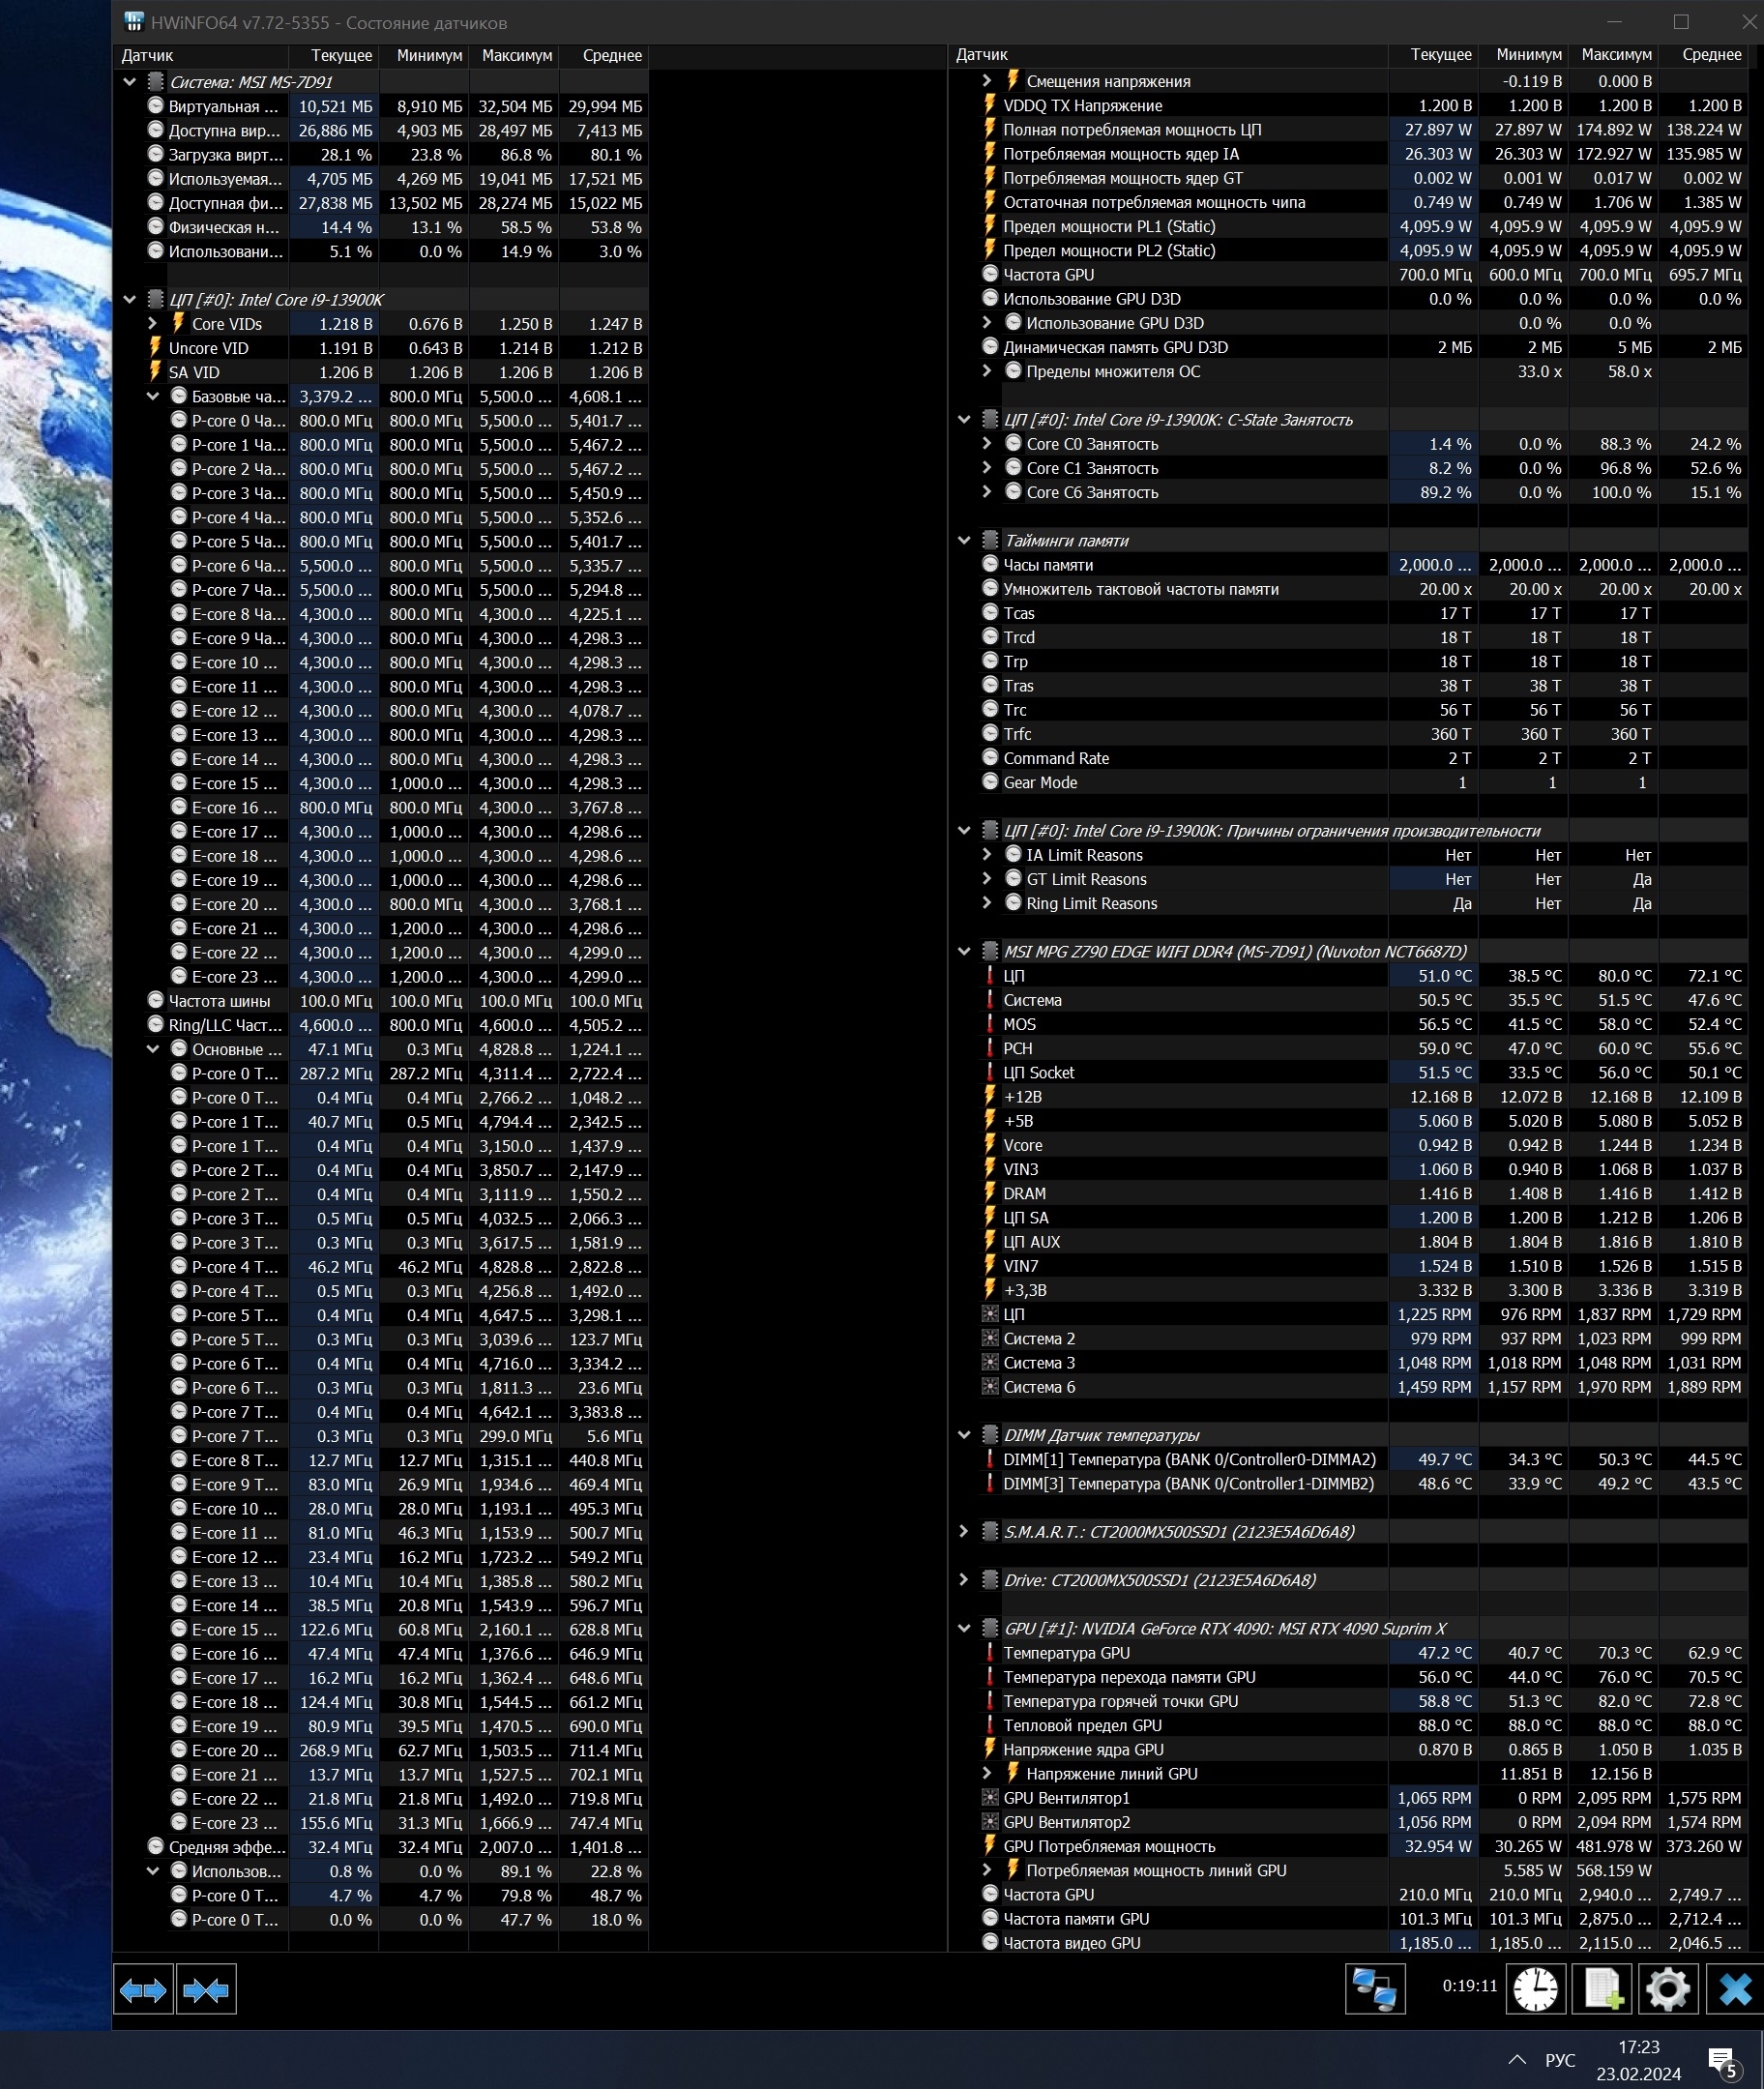Click the lightning icon beside Uncore VID
This screenshot has height=2089, width=1764.
point(155,348)
